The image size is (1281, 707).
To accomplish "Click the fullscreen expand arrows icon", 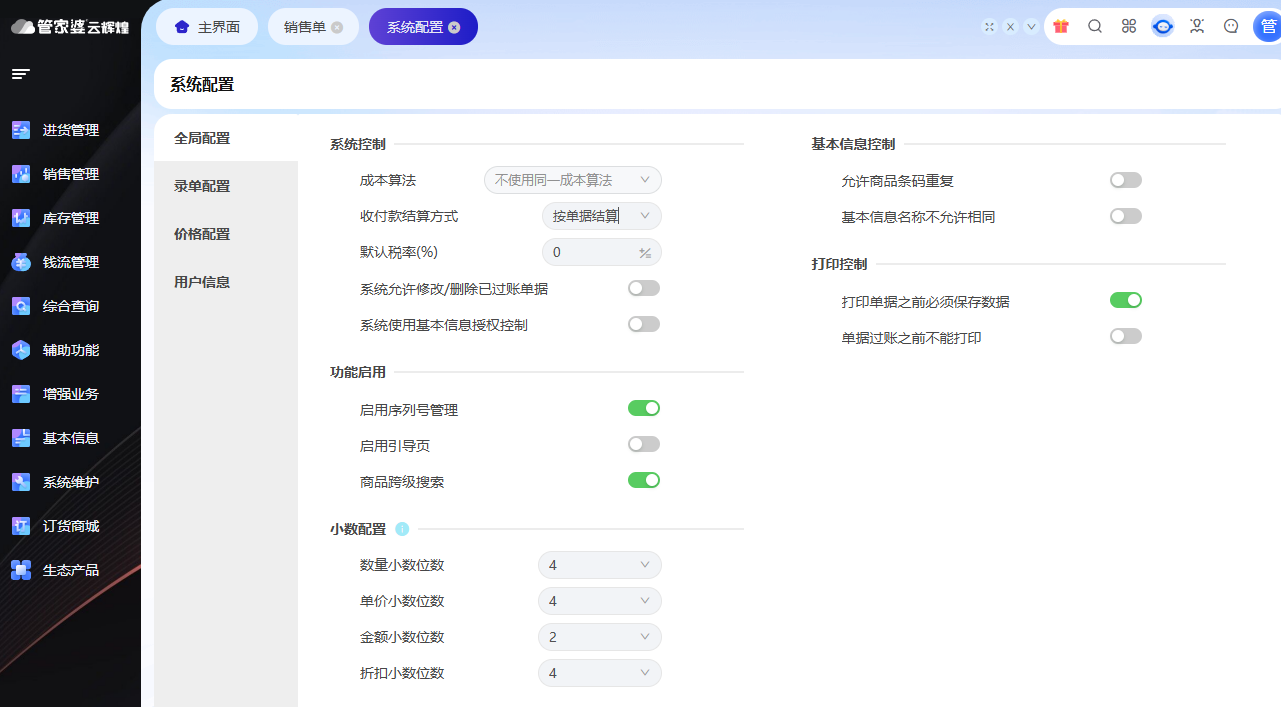I will 989,27.
